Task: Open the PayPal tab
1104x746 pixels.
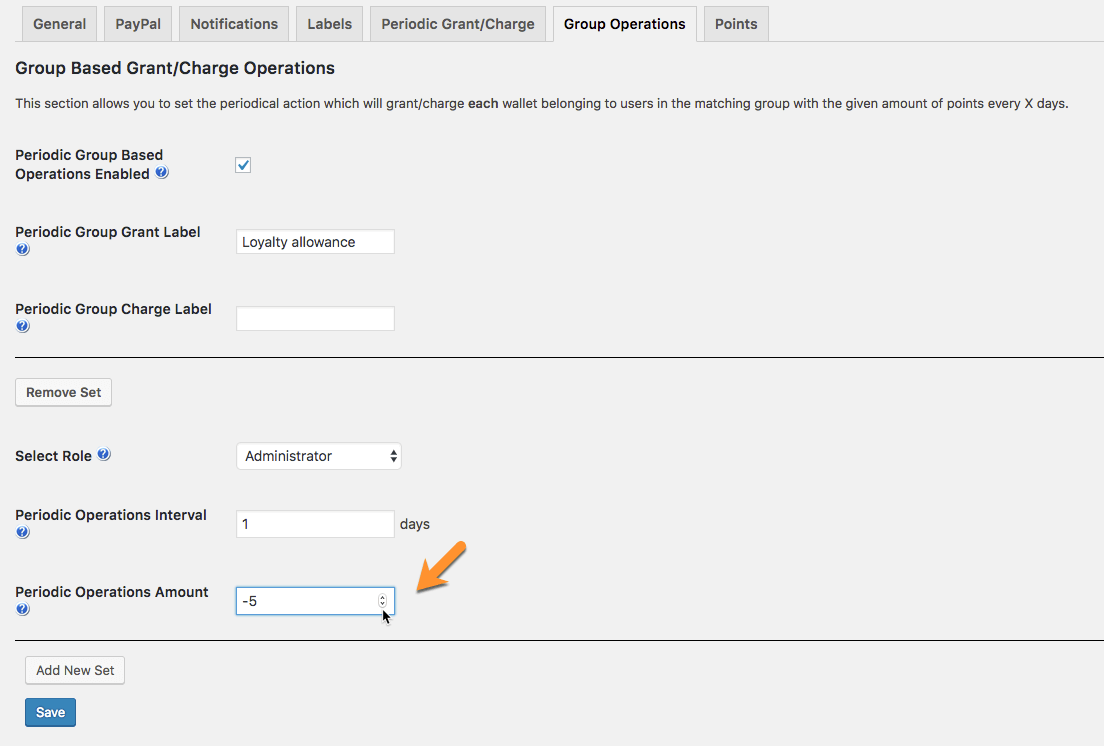Action: 138,24
